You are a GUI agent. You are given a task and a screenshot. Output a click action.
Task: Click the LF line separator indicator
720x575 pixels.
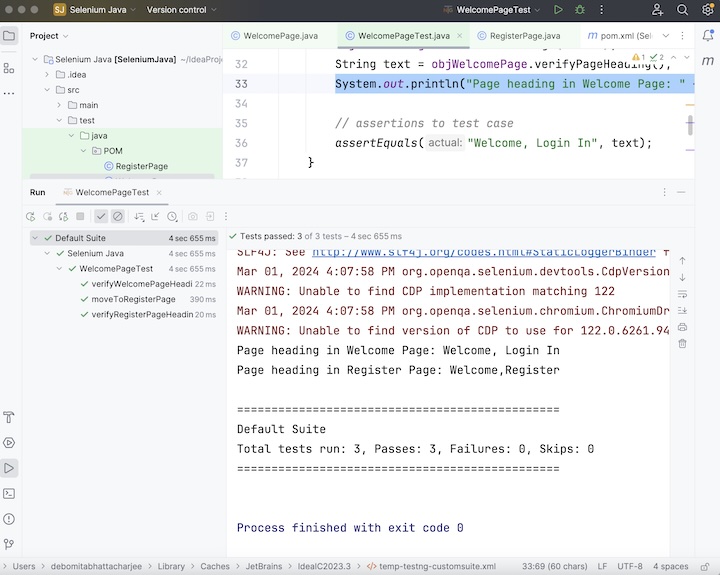tap(602, 566)
